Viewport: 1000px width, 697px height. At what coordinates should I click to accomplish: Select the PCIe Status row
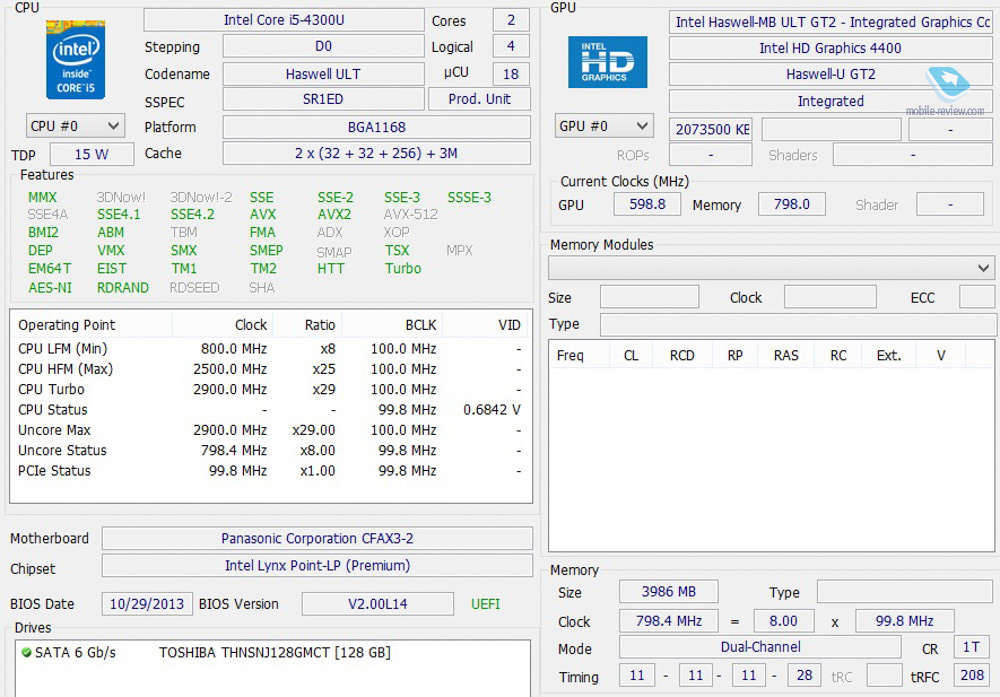pyautogui.click(x=270, y=471)
